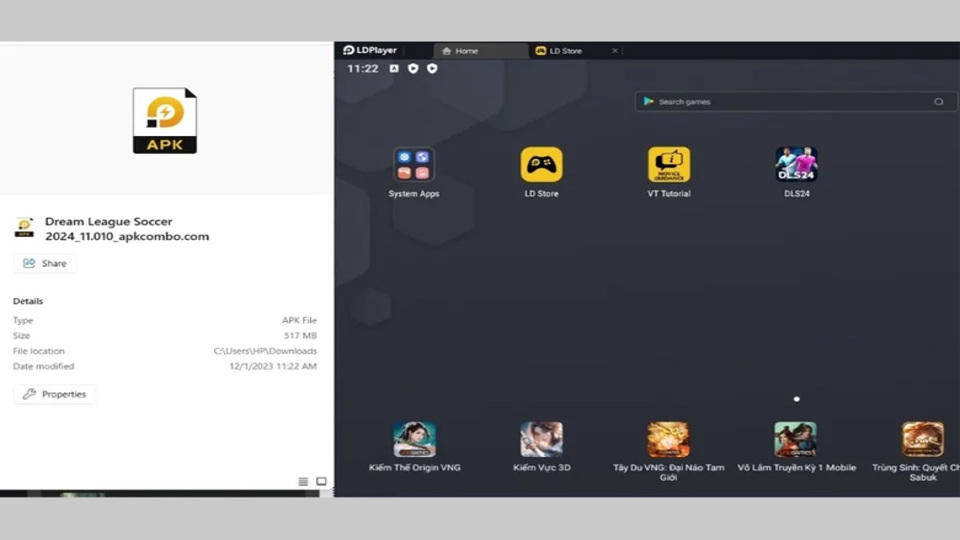Click the file location path C:\Users\HP\Downloads
Screen dimensions: 960x540
[265, 351]
